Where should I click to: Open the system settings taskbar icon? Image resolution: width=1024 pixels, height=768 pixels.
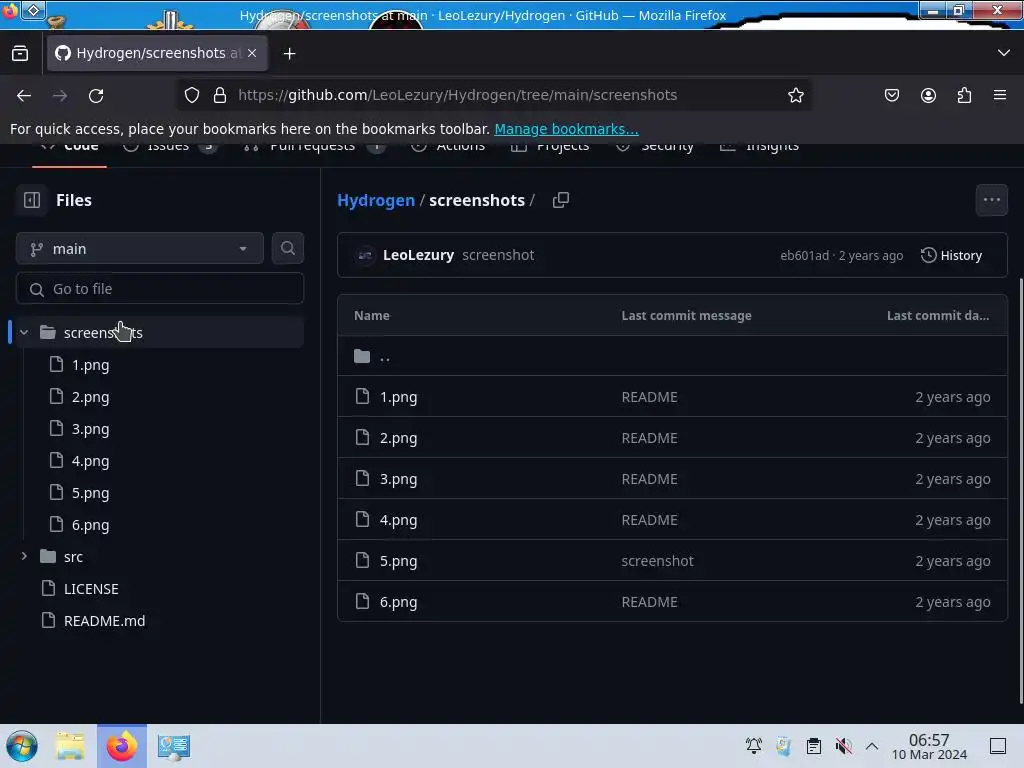tap(173, 746)
